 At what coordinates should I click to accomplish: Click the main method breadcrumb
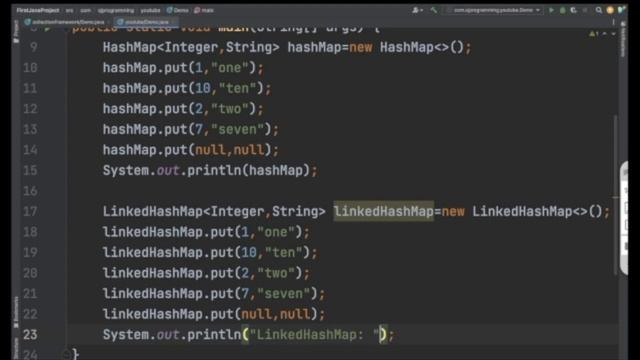204,10
